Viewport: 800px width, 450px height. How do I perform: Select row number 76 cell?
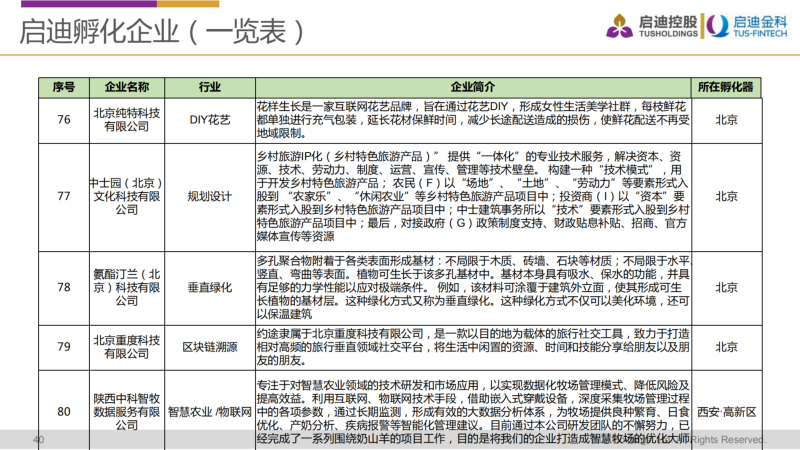point(64,120)
